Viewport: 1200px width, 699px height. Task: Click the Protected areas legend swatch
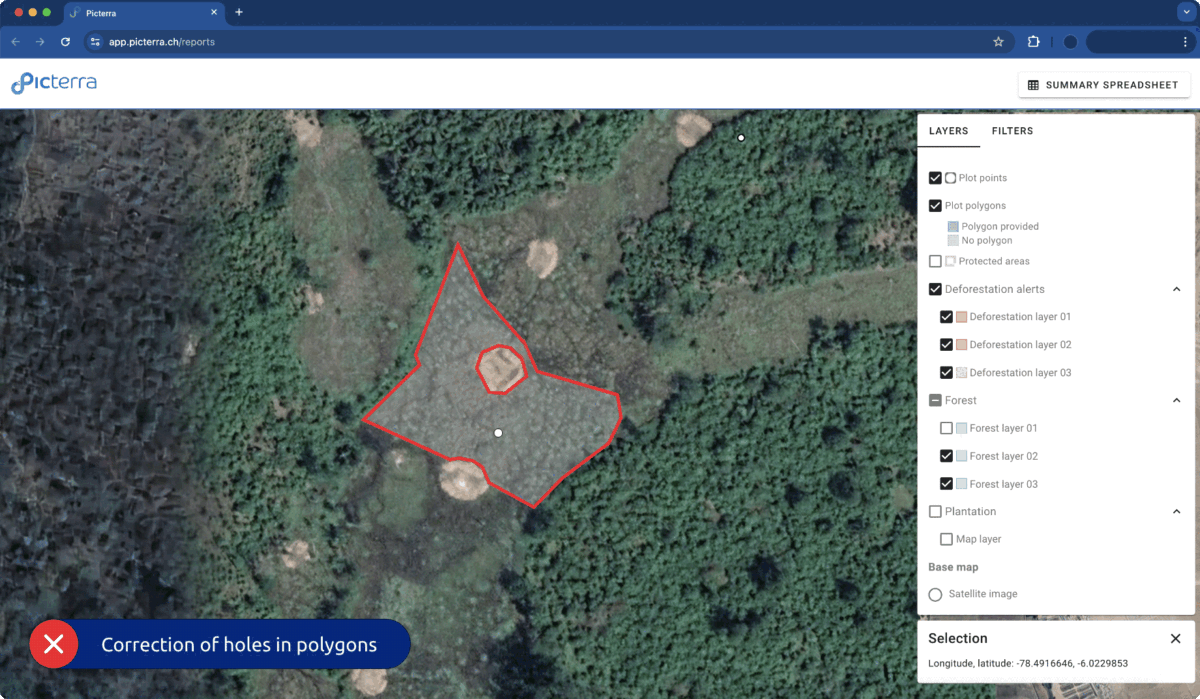(951, 261)
